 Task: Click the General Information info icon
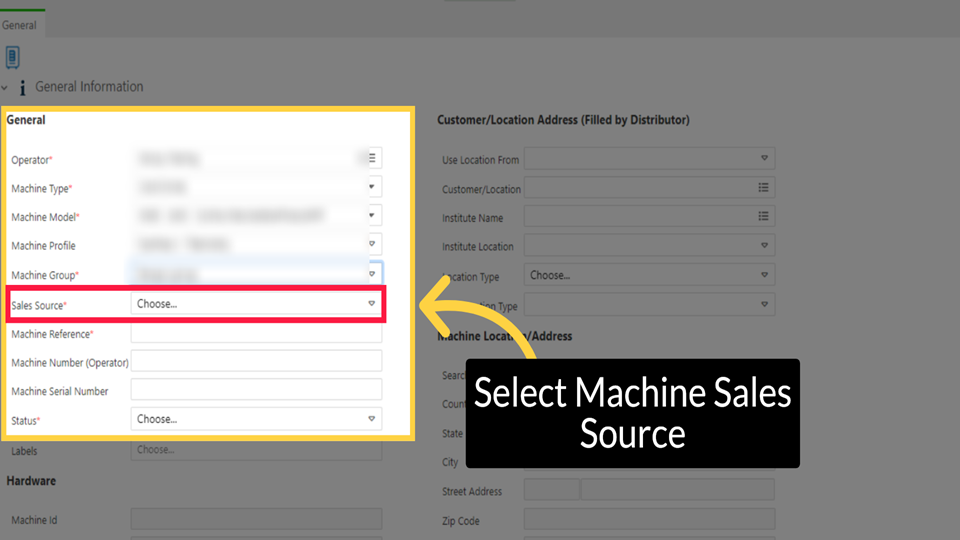(x=22, y=88)
